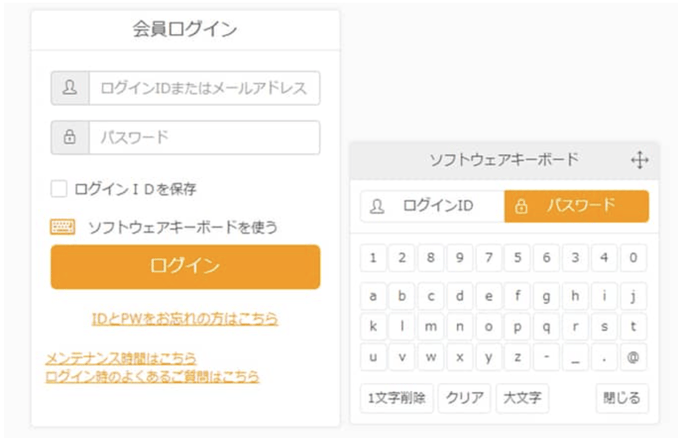The image size is (680, 438).
Task: Click the クリア button
Action: point(464,398)
